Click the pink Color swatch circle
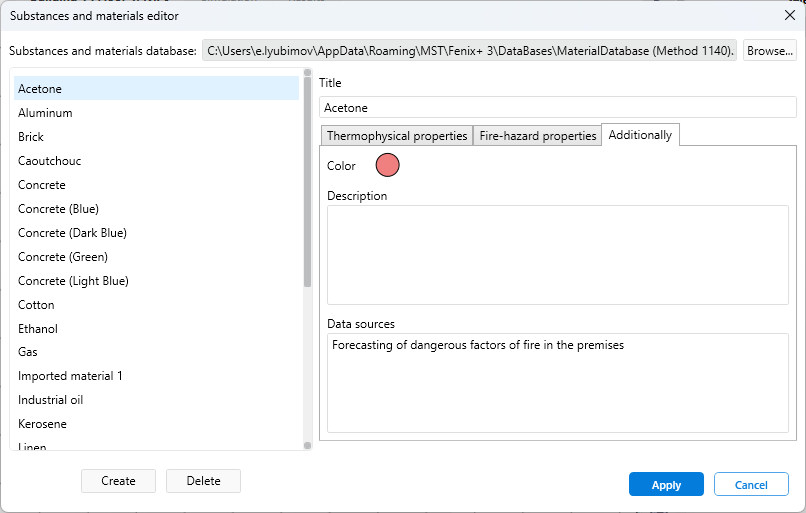The height and width of the screenshot is (513, 806). tap(387, 166)
